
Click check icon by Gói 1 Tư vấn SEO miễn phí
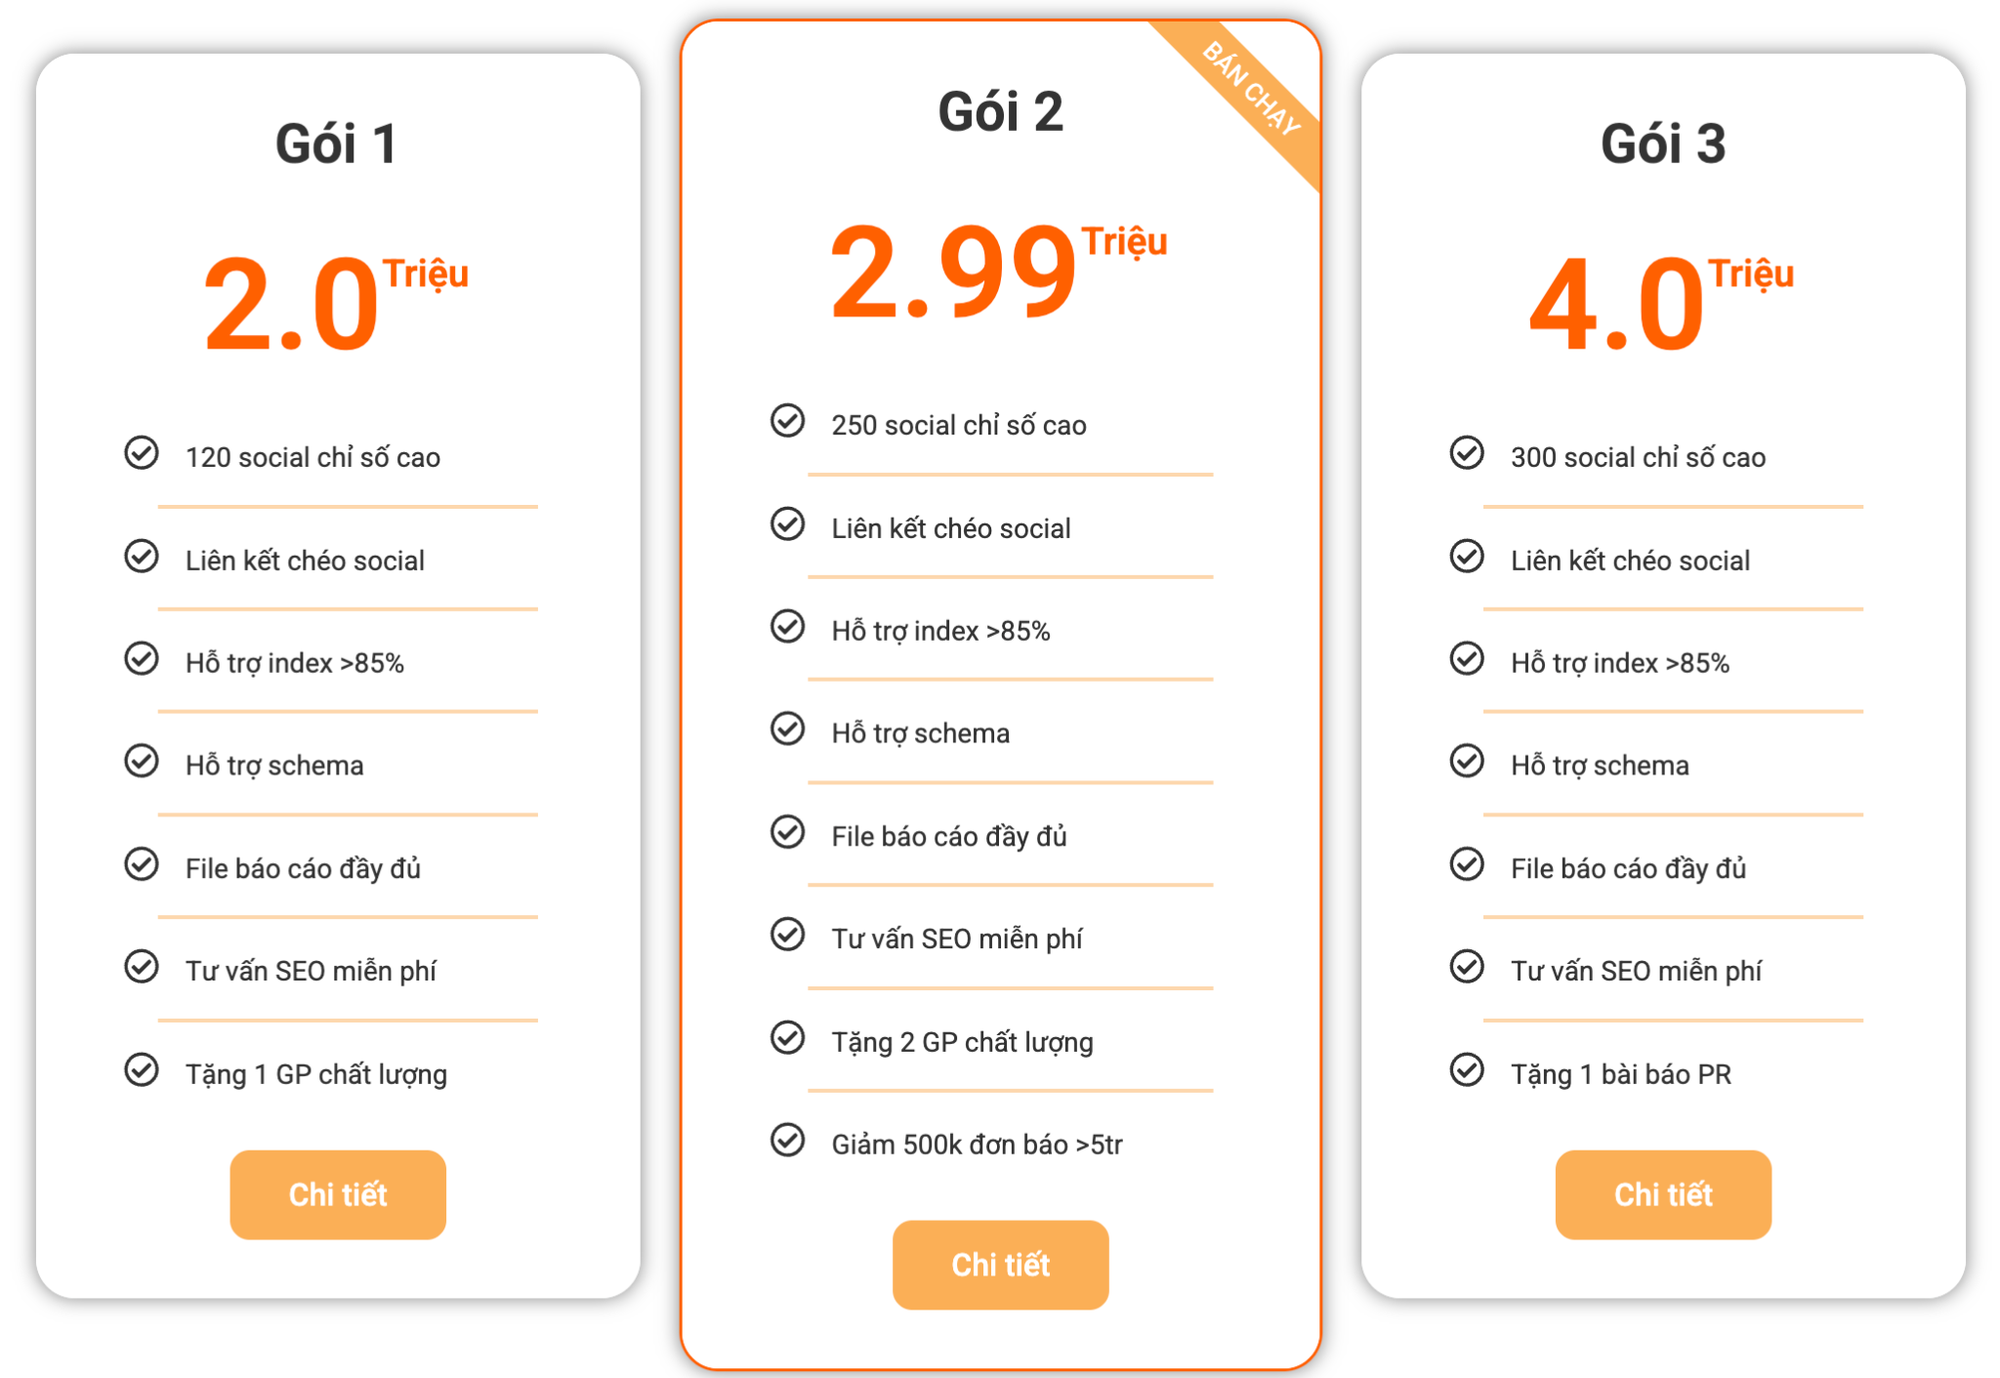pyautogui.click(x=142, y=967)
